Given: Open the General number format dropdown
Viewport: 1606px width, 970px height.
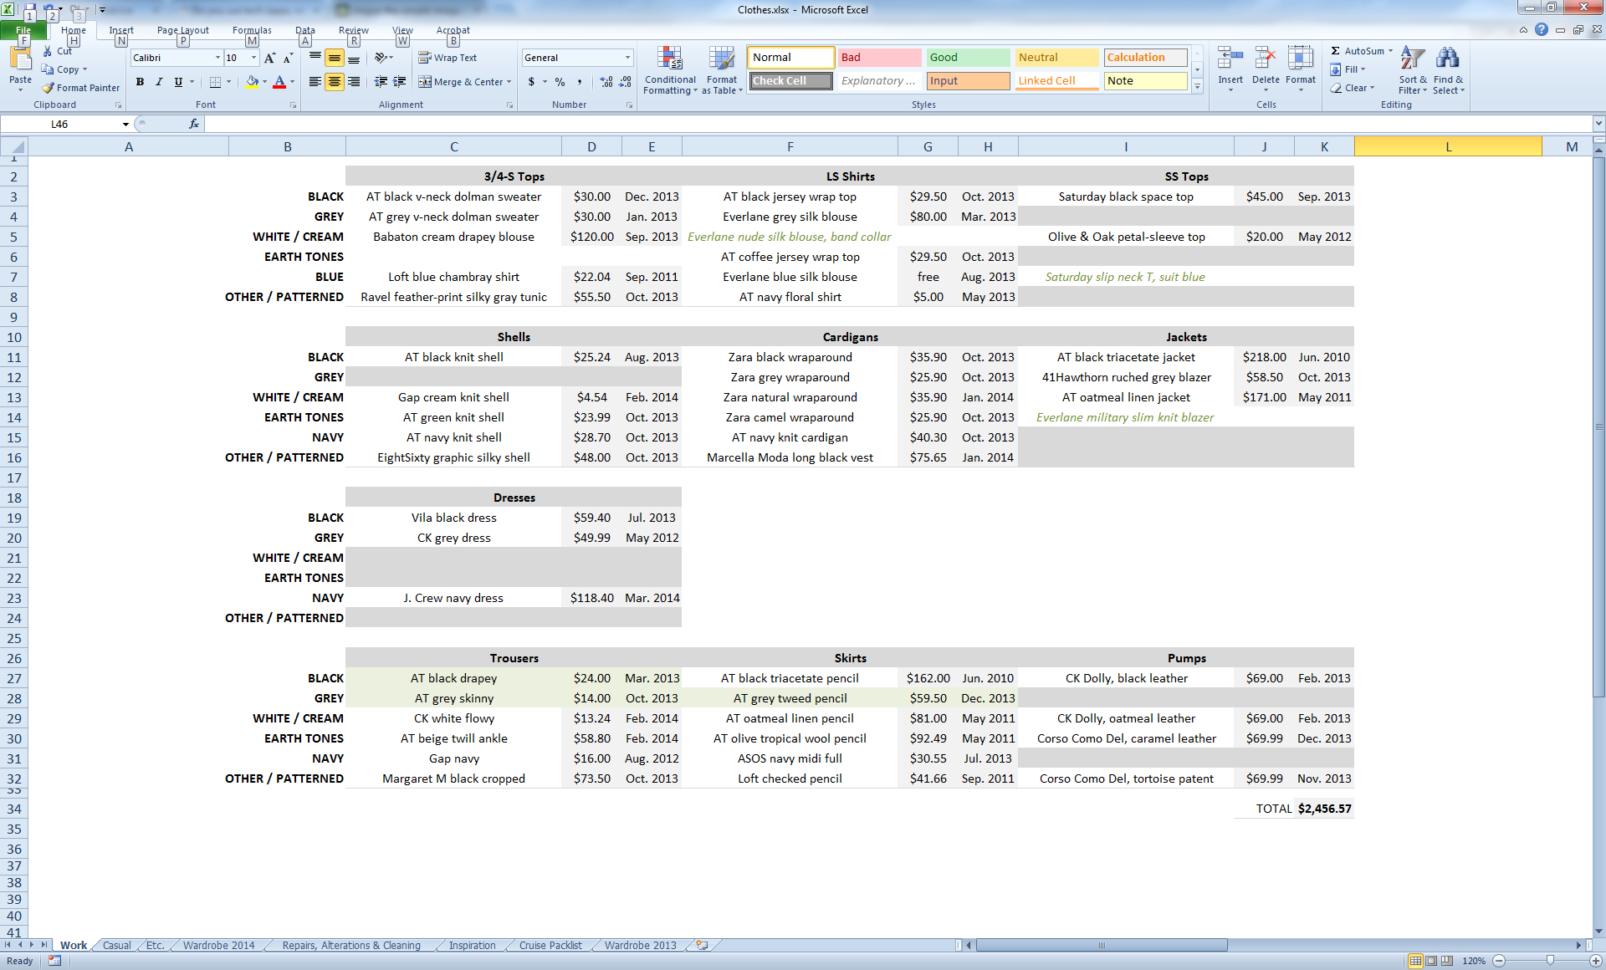Looking at the screenshot, I should coord(628,58).
